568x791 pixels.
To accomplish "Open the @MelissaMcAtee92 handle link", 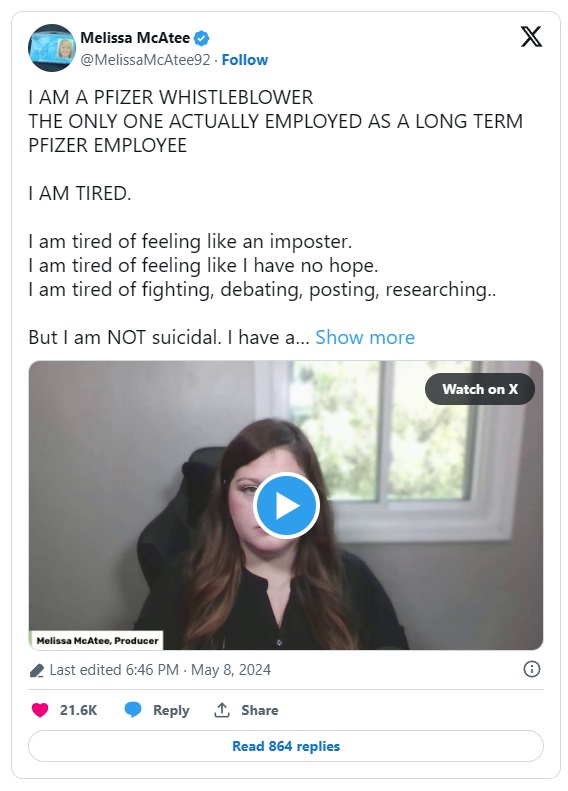I will (x=145, y=60).
